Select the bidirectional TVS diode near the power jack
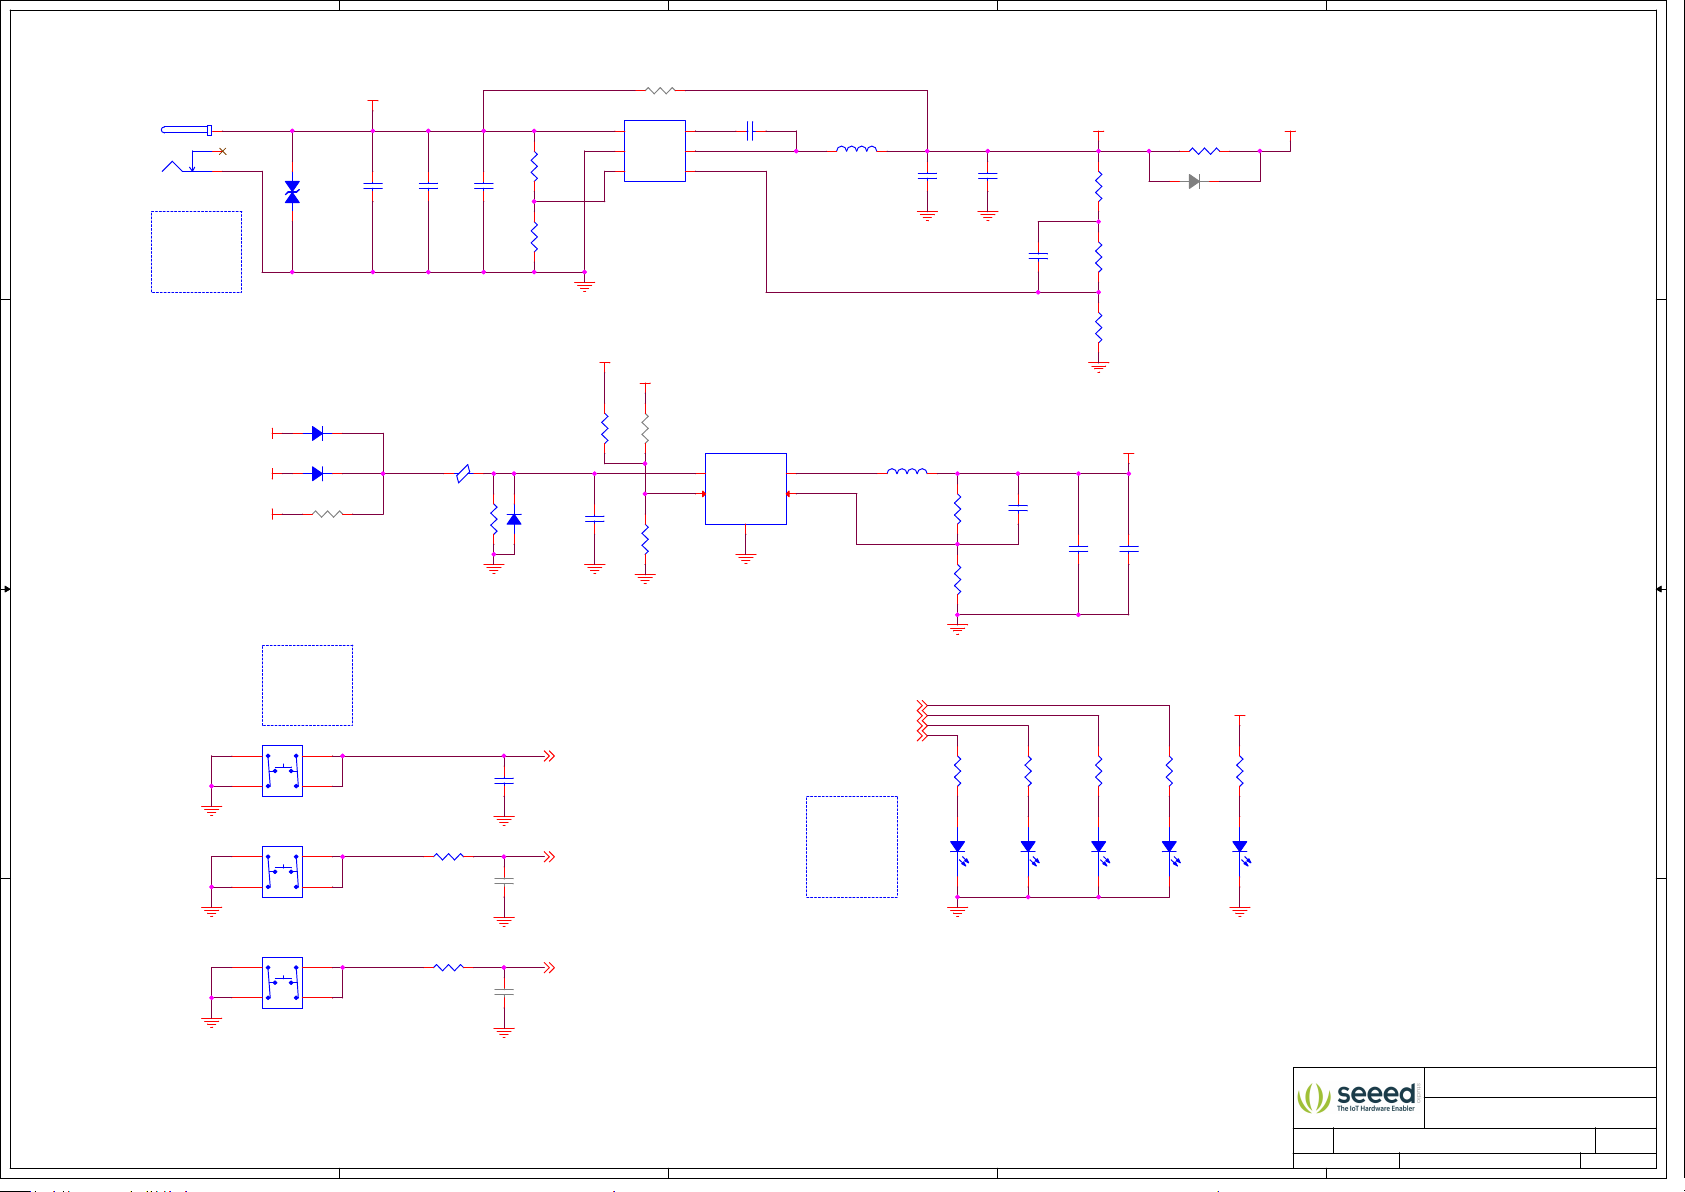Viewport: 1685px width, 1192px height. [292, 192]
